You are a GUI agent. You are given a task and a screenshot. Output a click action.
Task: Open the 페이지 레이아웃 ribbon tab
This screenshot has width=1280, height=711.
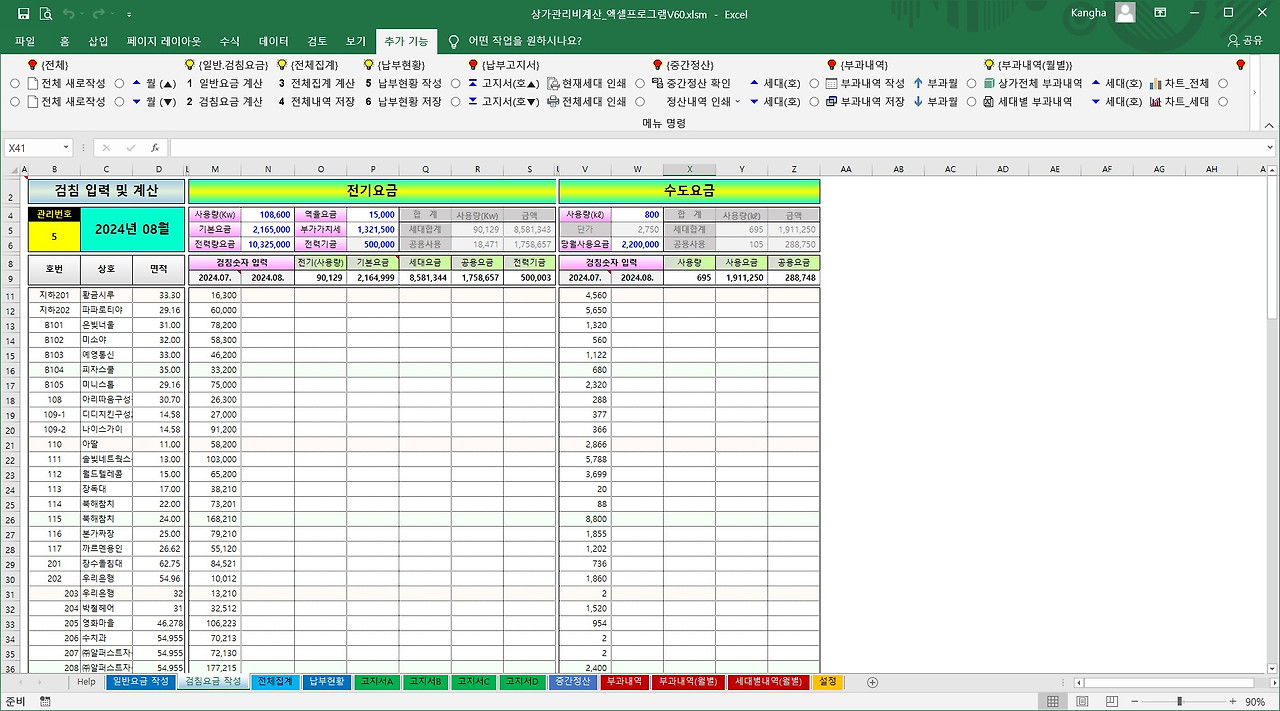pyautogui.click(x=164, y=41)
